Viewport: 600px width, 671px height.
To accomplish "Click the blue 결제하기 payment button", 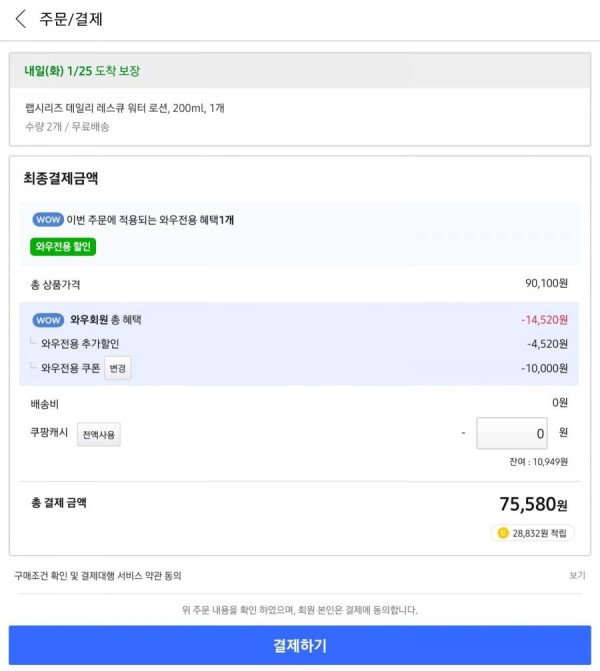I will [300, 645].
